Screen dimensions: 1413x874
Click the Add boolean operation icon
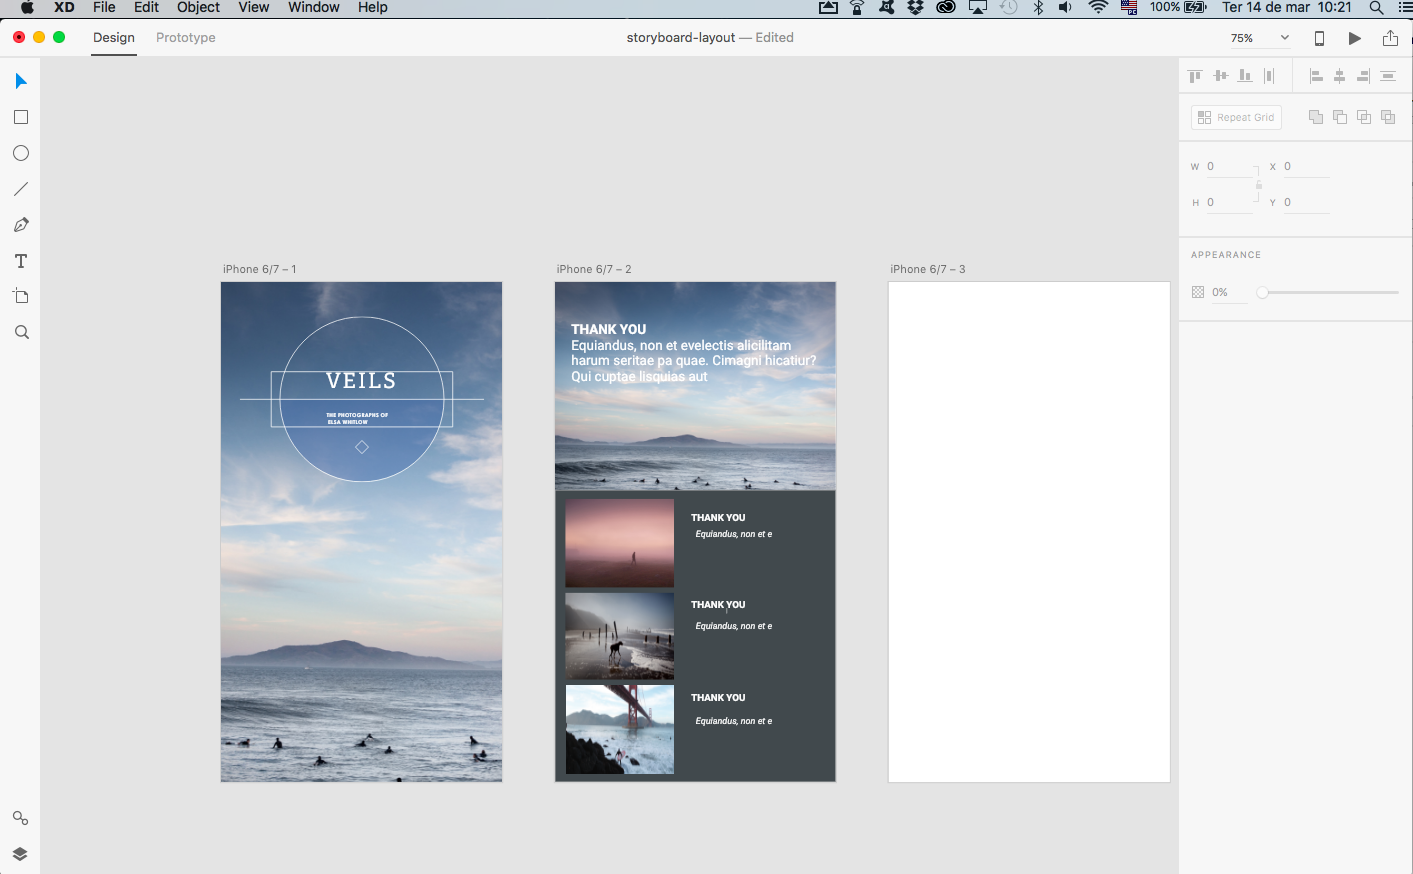1316,117
